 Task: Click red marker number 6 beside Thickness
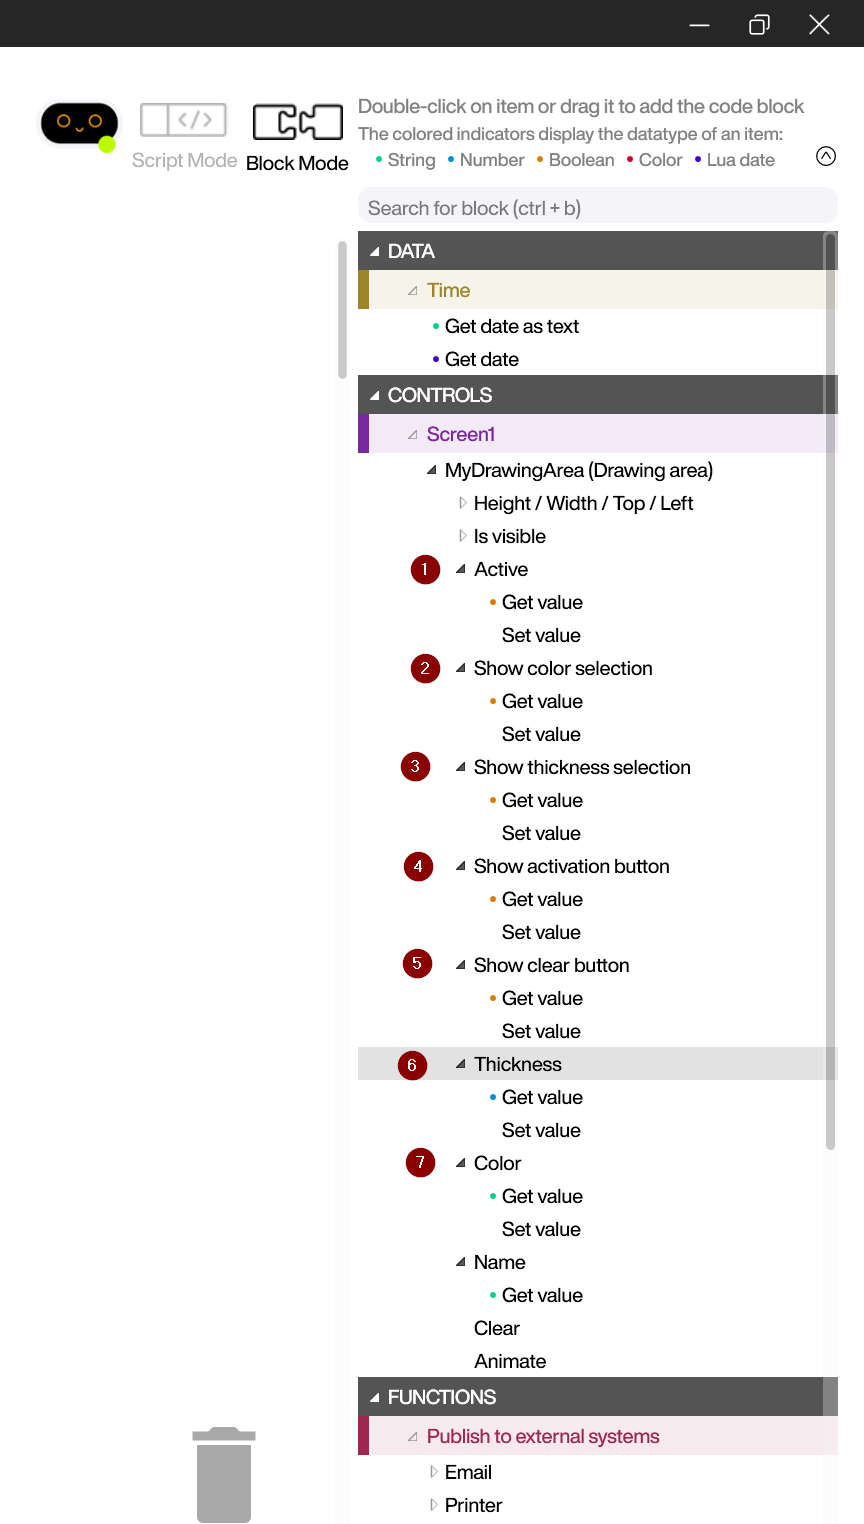pos(412,1065)
